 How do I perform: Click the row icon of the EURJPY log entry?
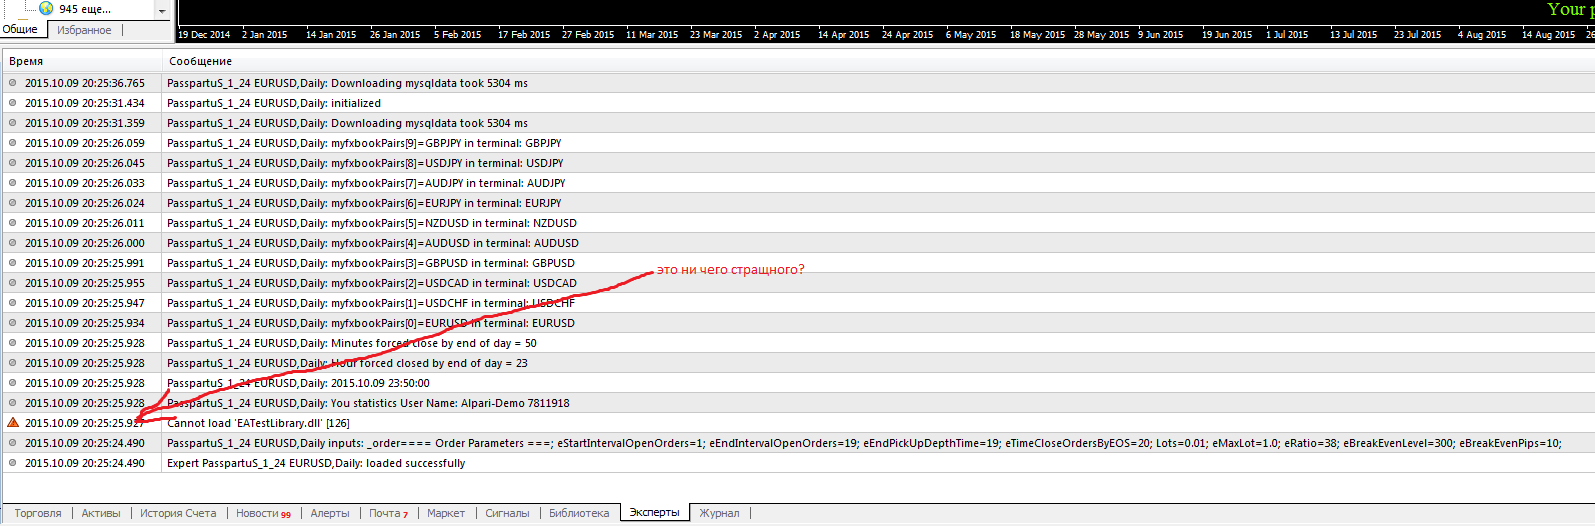(x=13, y=203)
